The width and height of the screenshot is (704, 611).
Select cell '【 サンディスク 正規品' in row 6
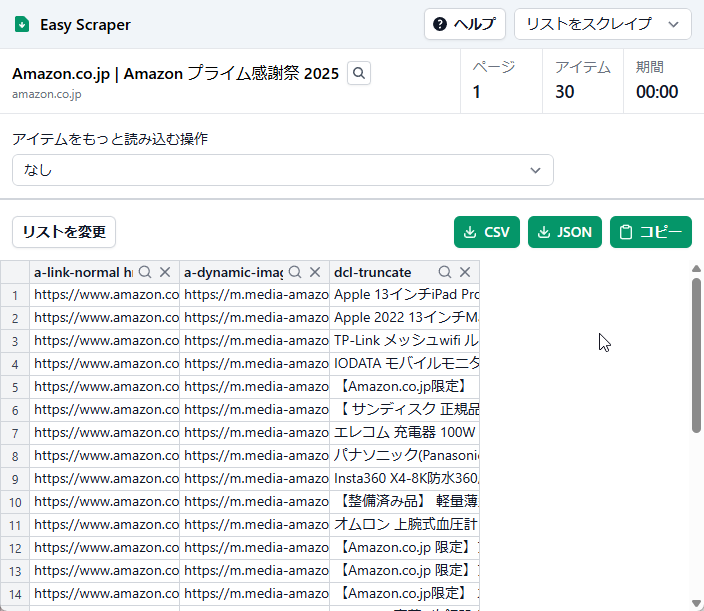(405, 410)
